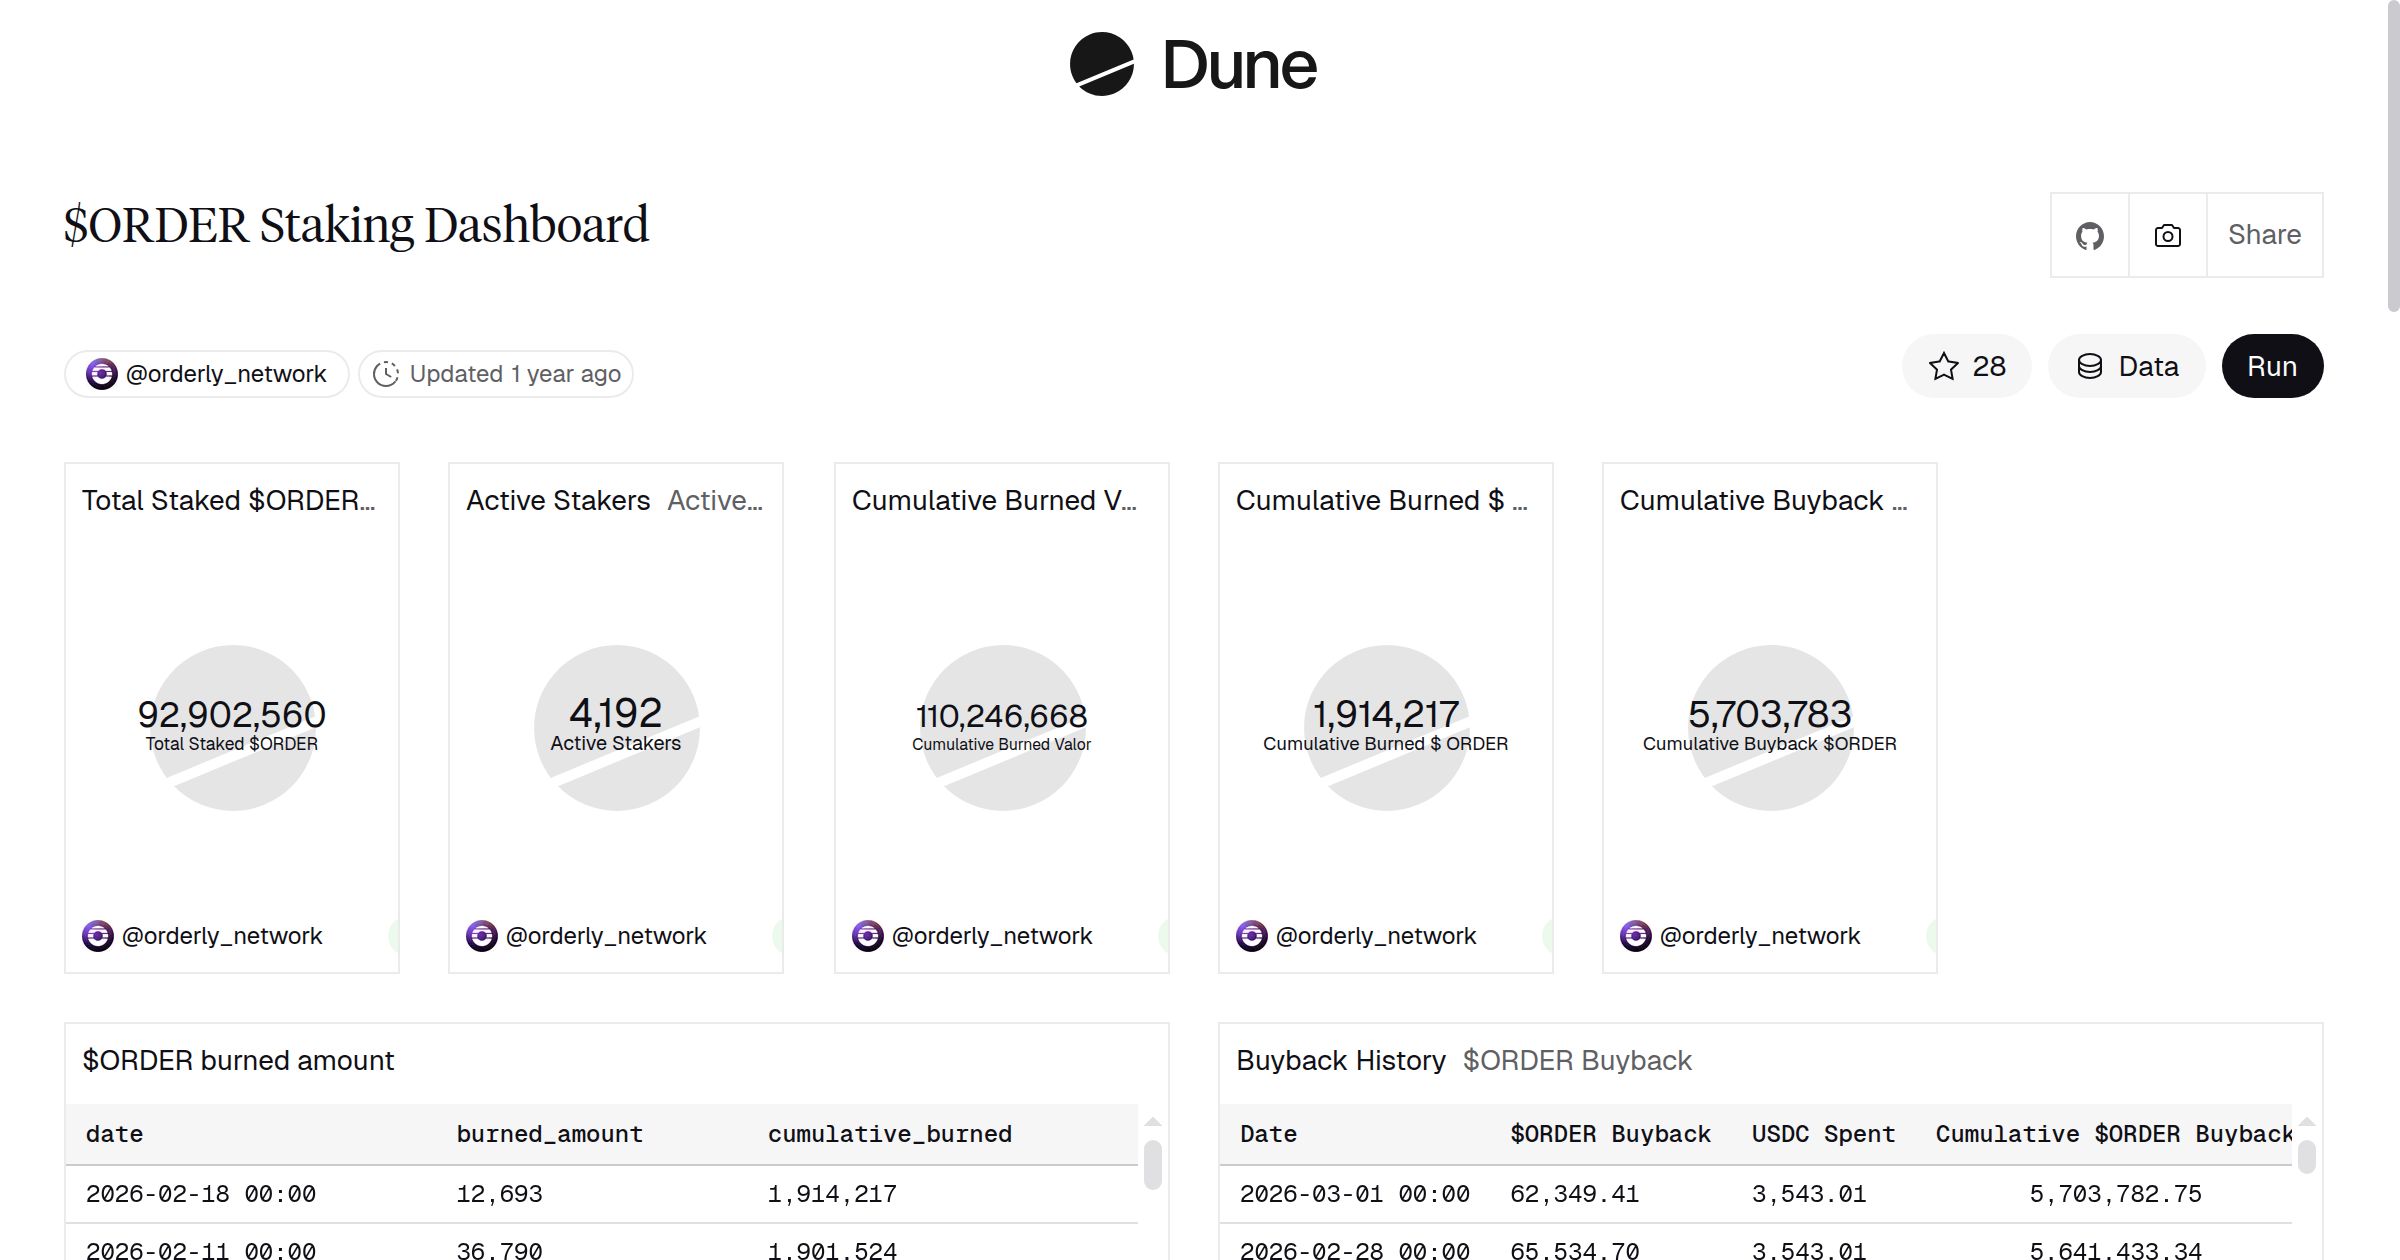Click the avatar on Cumulative Buyback $ORDER widget
The image size is (2400, 1260).
click(x=1637, y=935)
